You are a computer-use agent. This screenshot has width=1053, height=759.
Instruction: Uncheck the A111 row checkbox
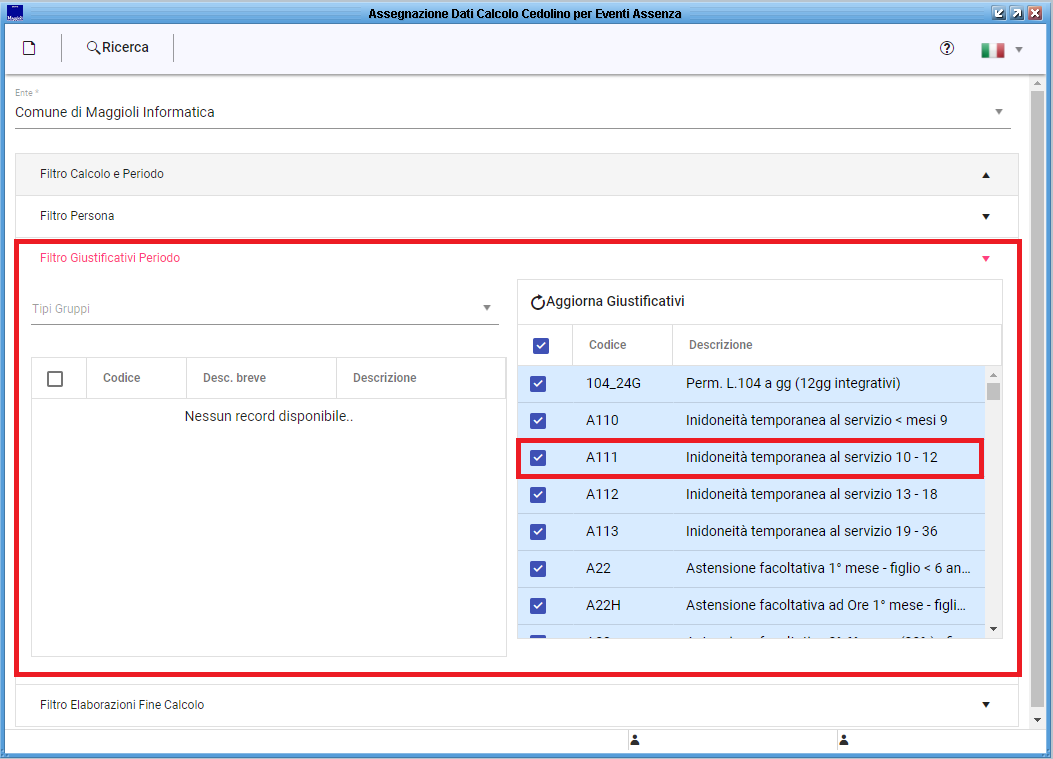coord(538,458)
